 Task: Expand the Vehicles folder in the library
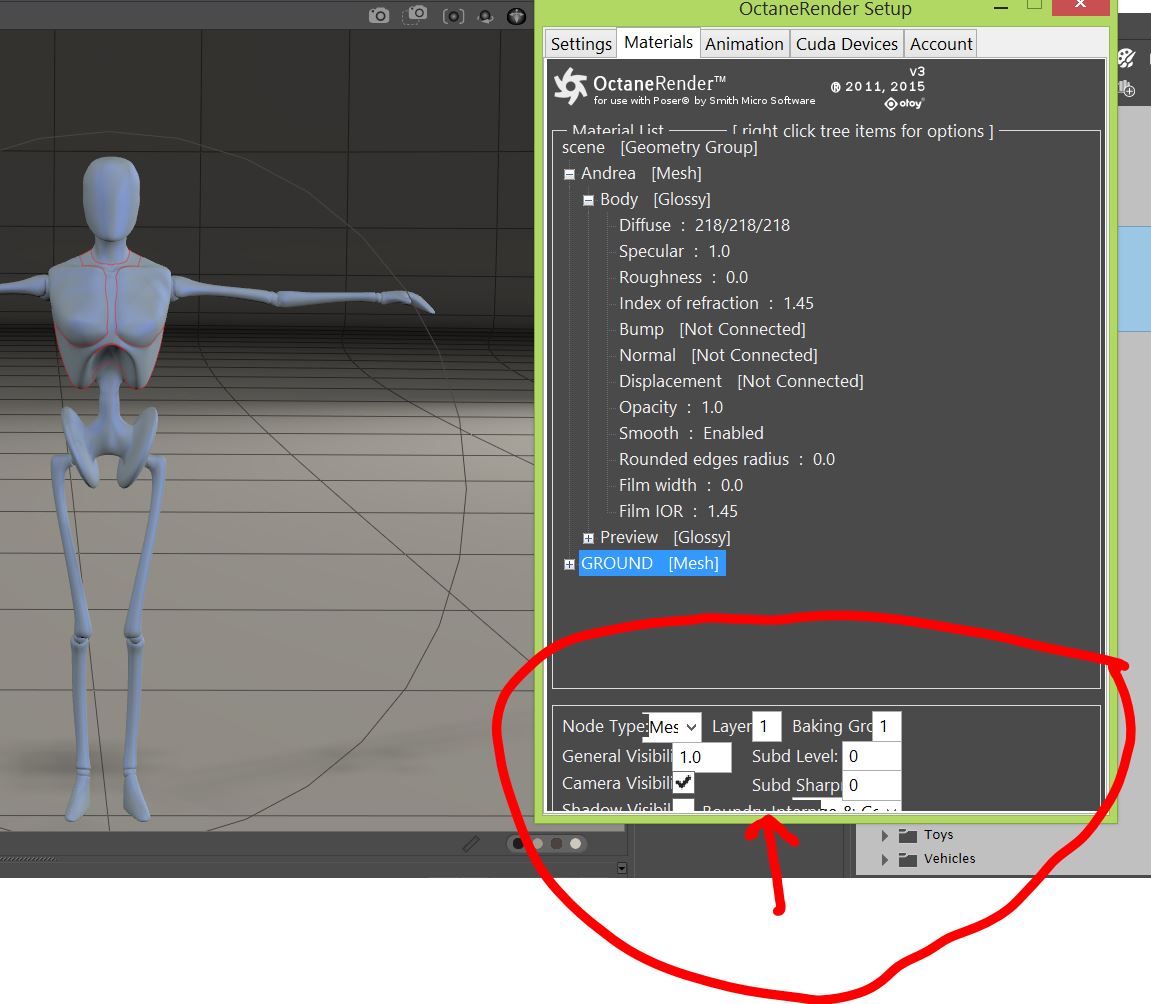pos(885,859)
